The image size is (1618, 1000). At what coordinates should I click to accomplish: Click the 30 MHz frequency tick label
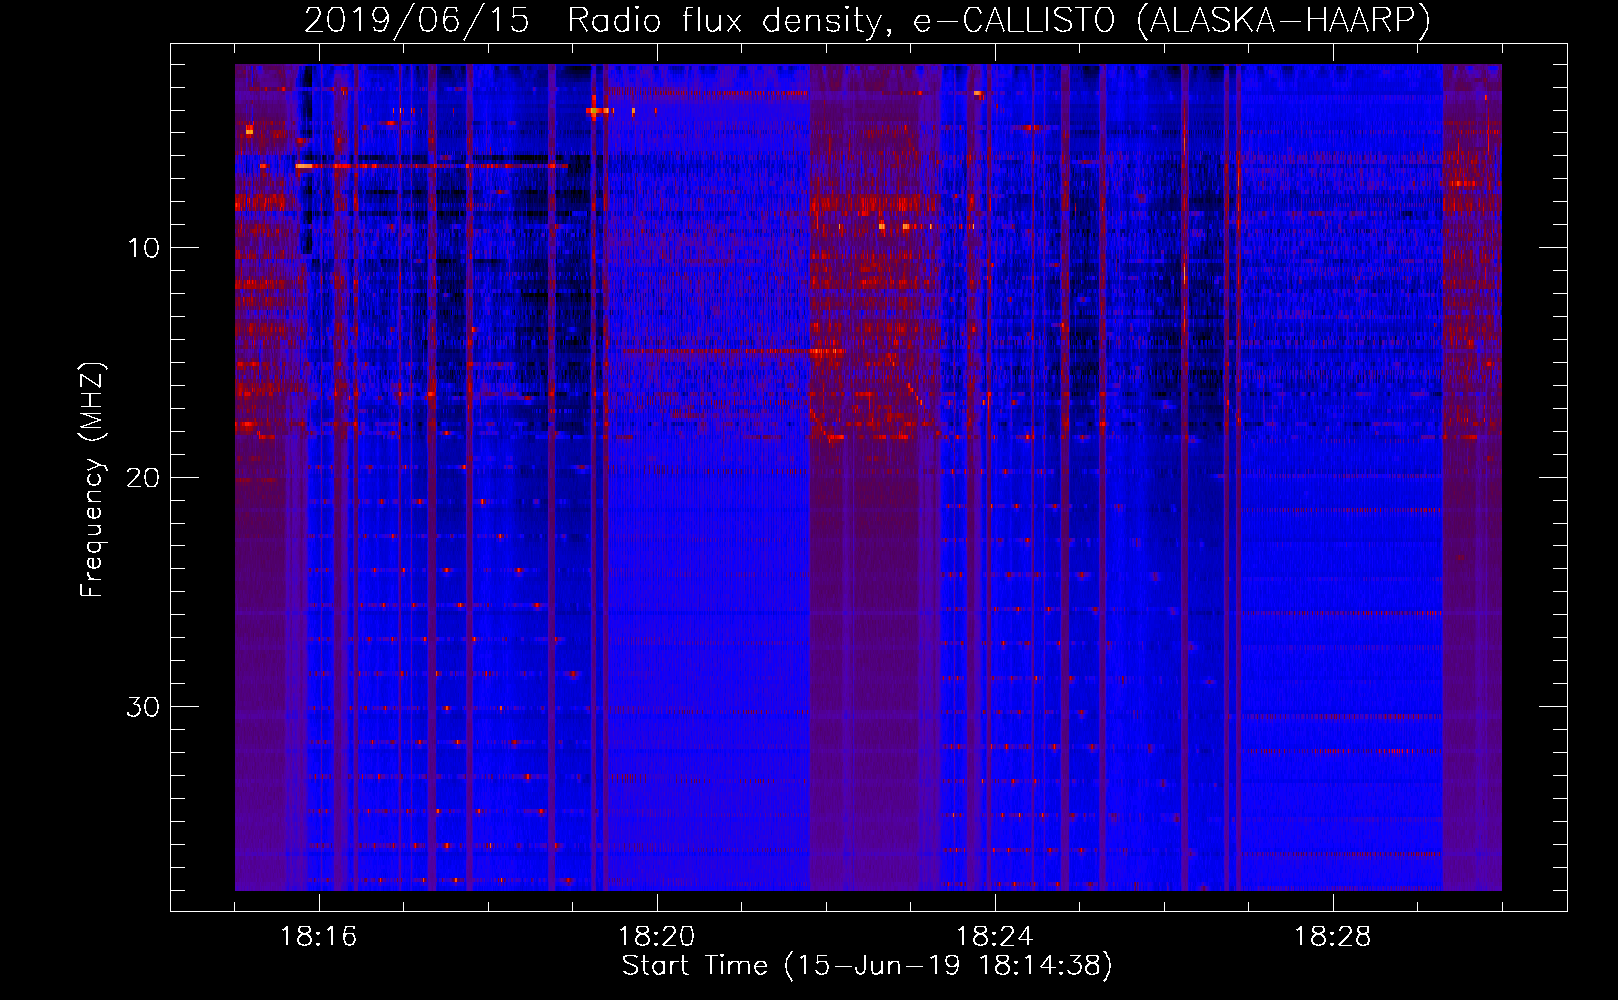[x=144, y=707]
